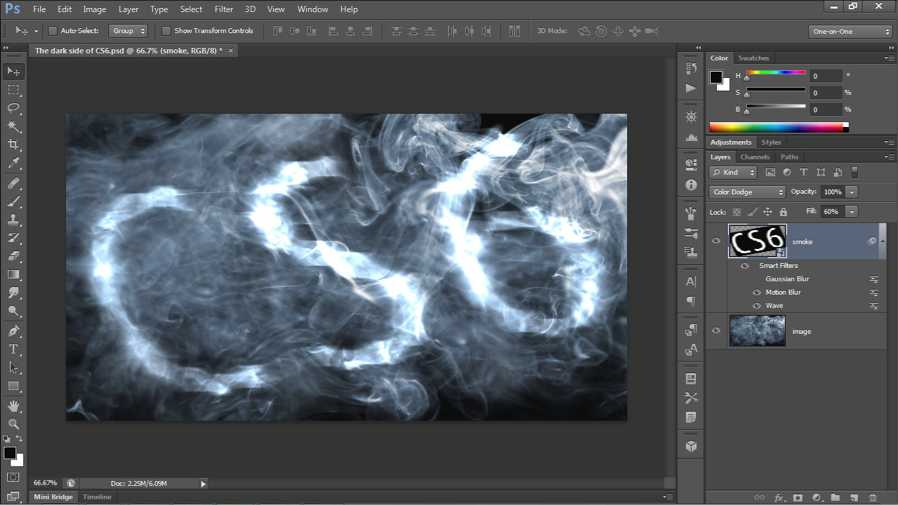Image resolution: width=898 pixels, height=505 pixels.
Task: Click the layer style fx icon
Action: [779, 498]
